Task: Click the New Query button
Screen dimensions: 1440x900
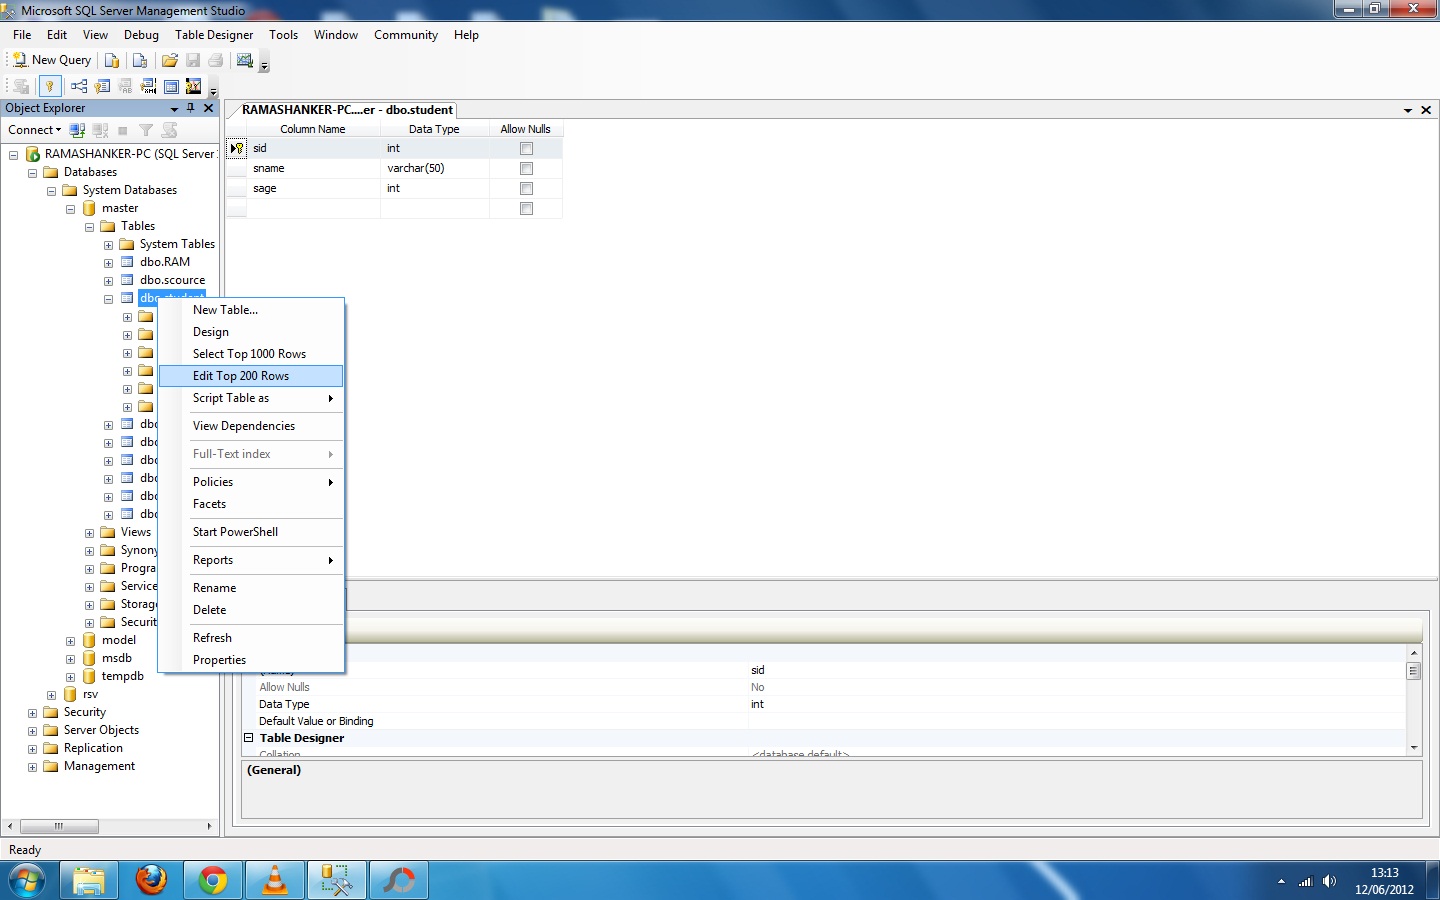Action: tap(52, 60)
